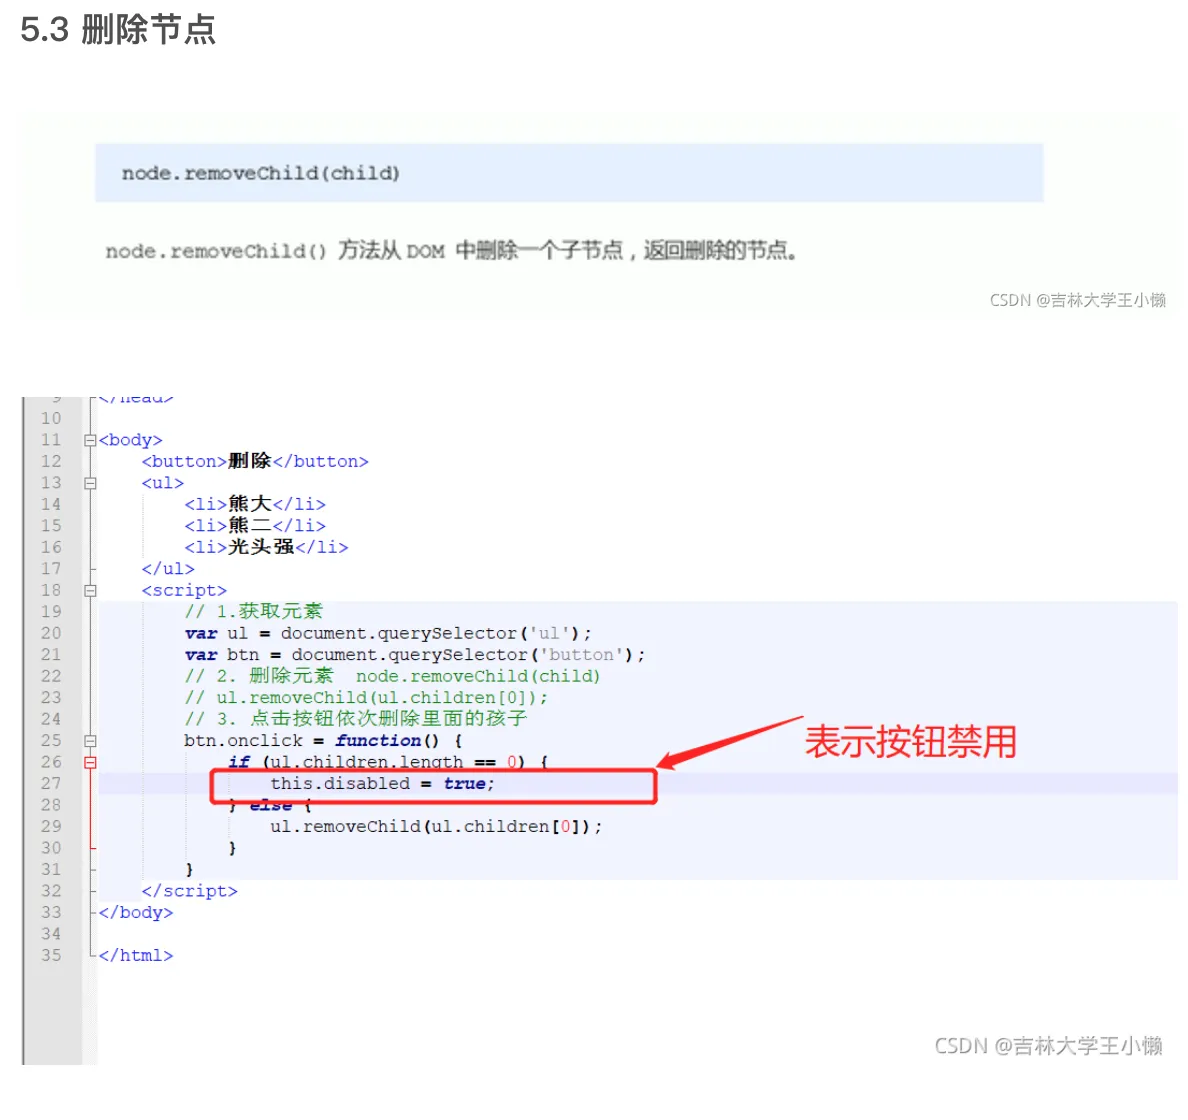
Task: Collapse the <body> code fold on line 11
Action: [x=91, y=439]
